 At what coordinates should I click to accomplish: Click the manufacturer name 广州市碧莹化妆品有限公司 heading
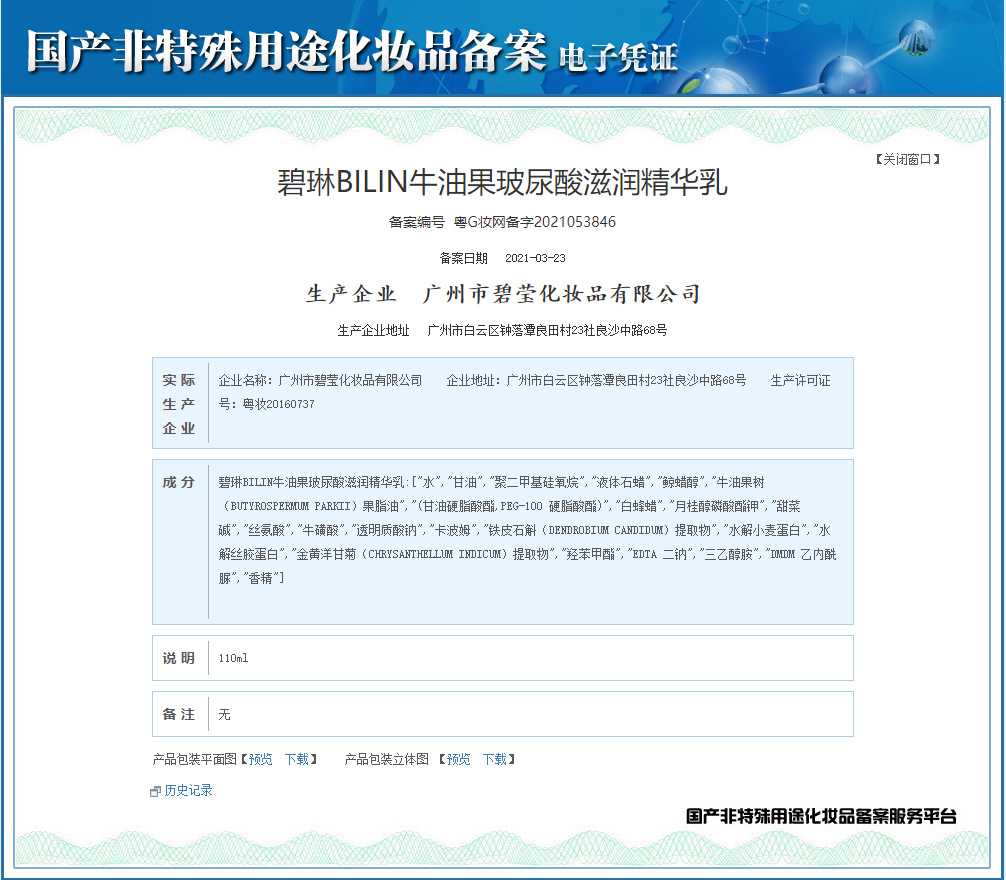tap(561, 294)
